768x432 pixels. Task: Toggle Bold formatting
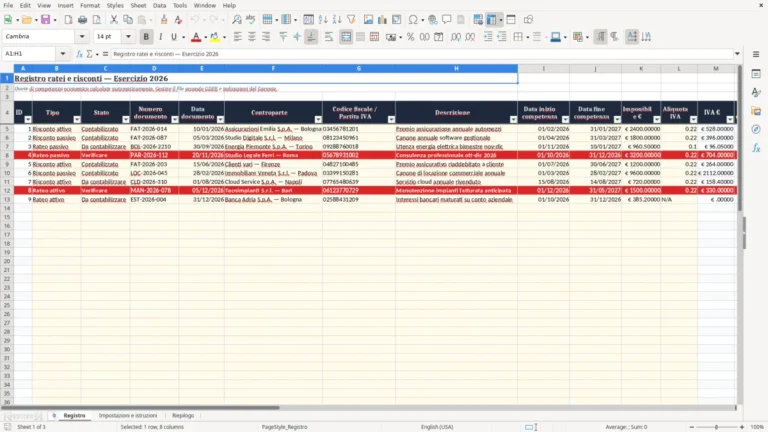point(146,37)
